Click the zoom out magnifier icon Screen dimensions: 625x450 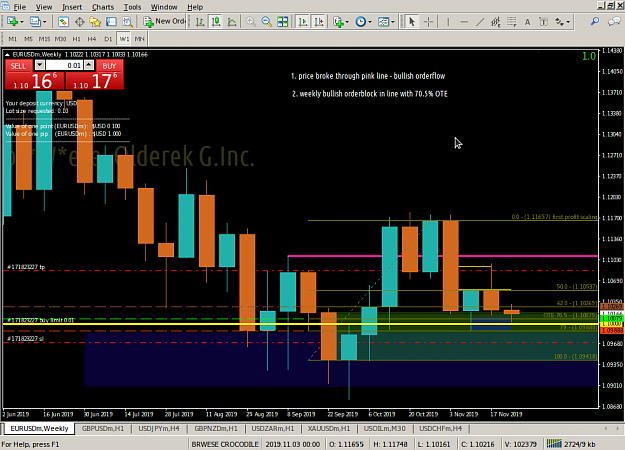(267, 22)
